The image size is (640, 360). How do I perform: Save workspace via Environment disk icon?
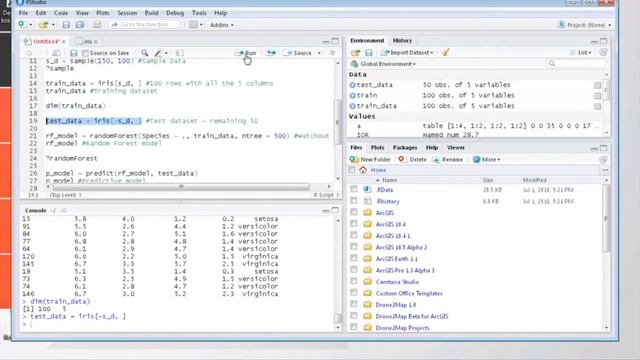click(x=369, y=53)
